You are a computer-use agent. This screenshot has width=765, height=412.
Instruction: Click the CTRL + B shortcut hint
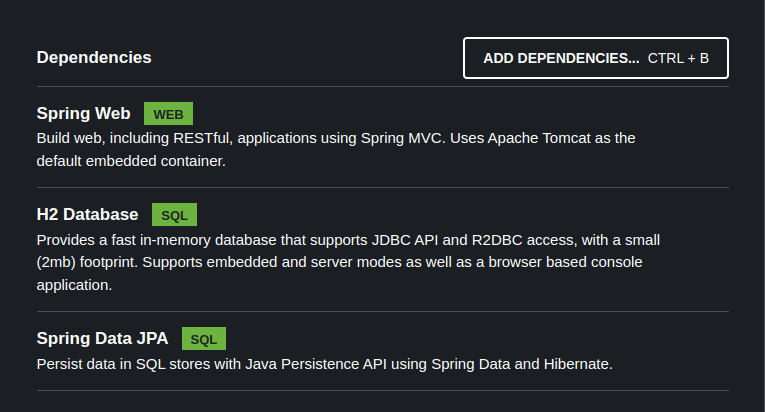678,58
